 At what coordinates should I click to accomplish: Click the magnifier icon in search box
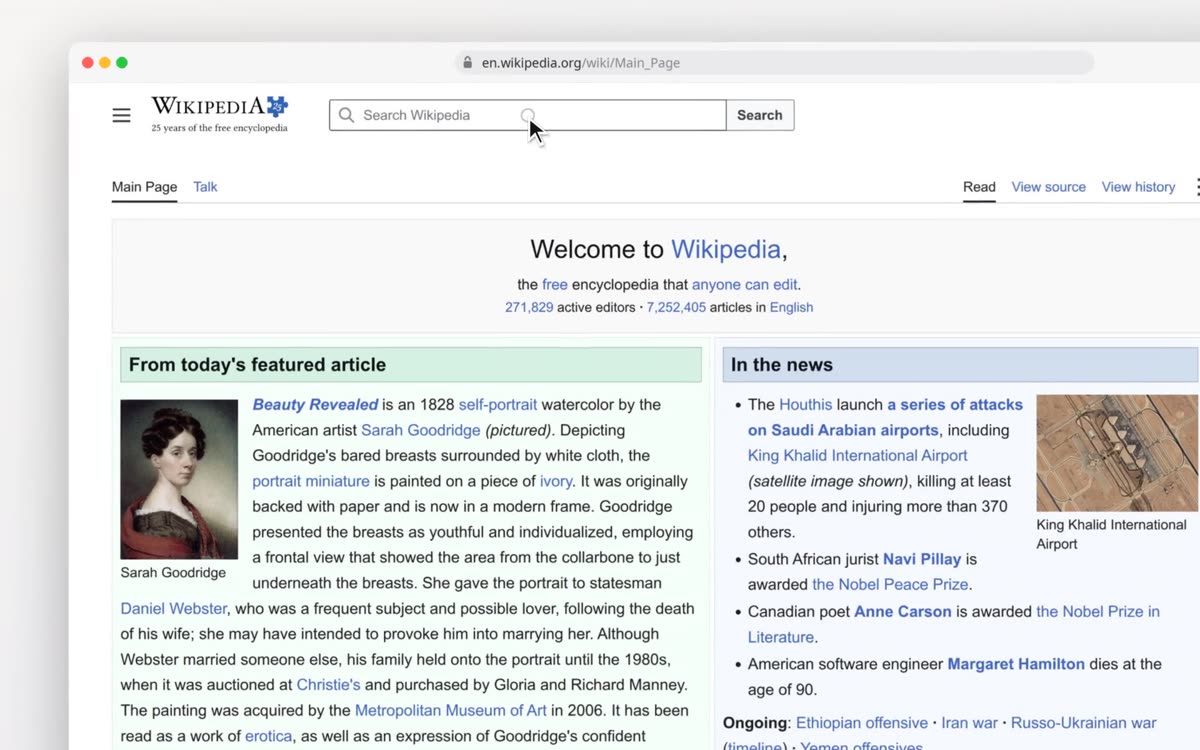click(346, 115)
